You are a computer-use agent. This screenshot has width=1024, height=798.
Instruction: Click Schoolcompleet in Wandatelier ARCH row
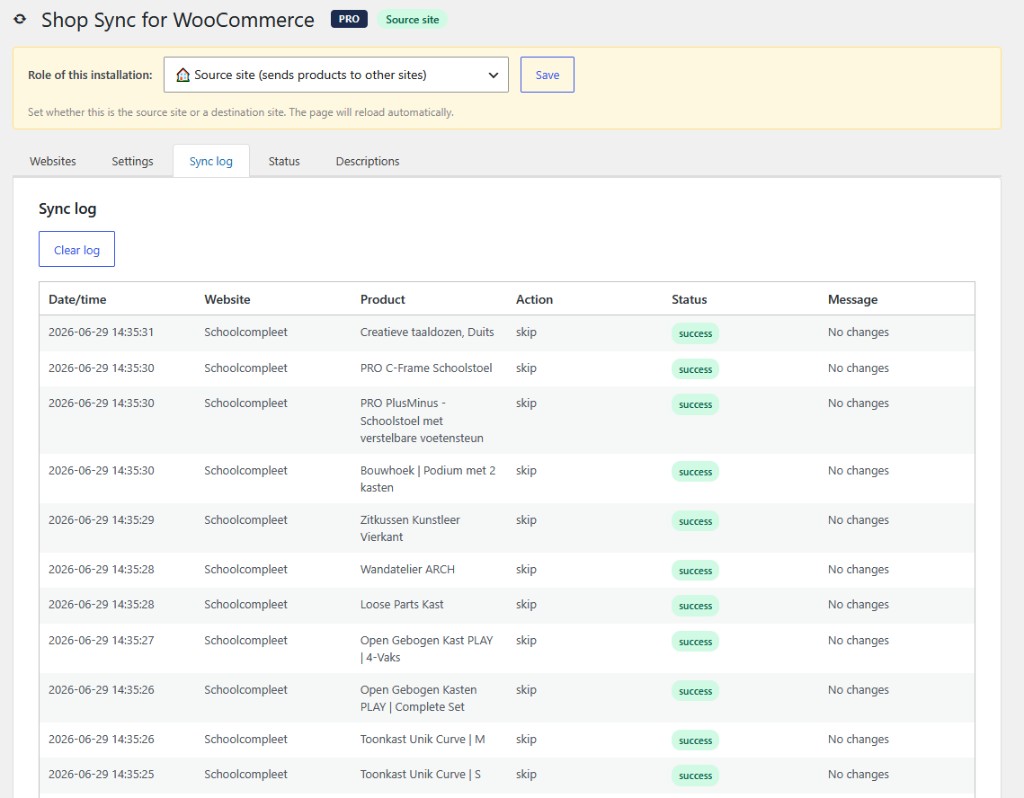coord(246,569)
